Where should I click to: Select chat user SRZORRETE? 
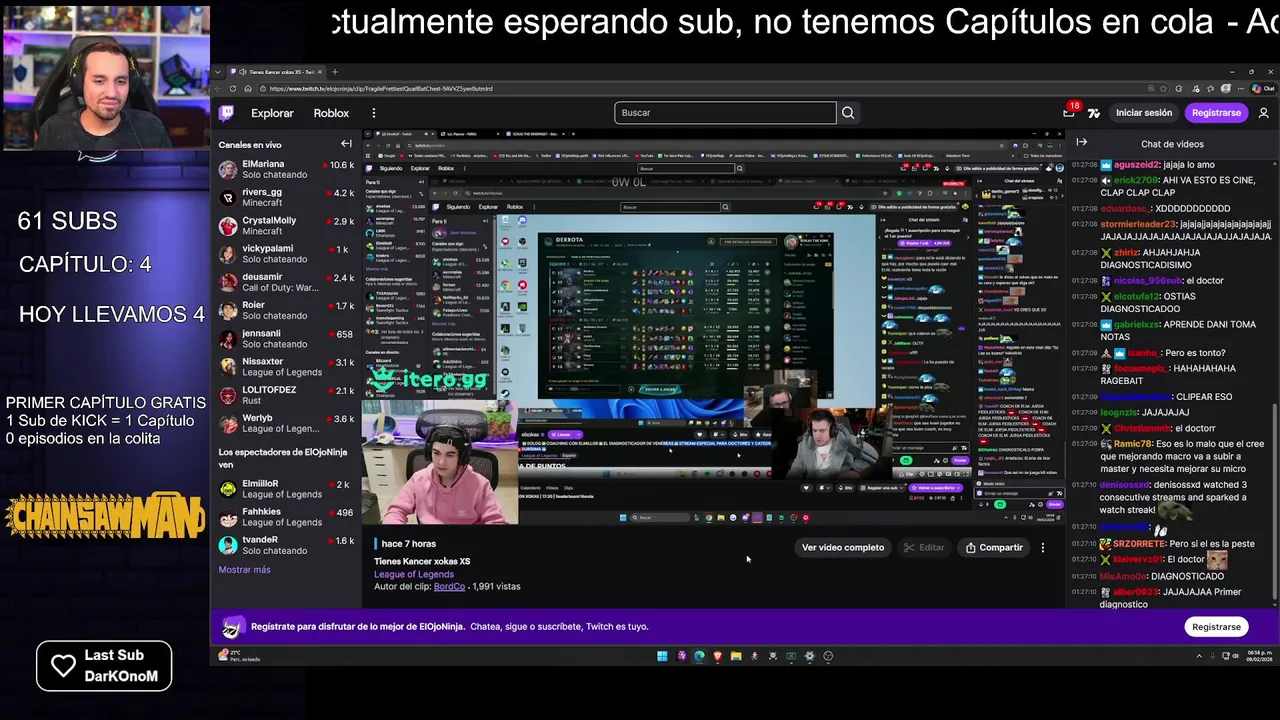point(1139,544)
